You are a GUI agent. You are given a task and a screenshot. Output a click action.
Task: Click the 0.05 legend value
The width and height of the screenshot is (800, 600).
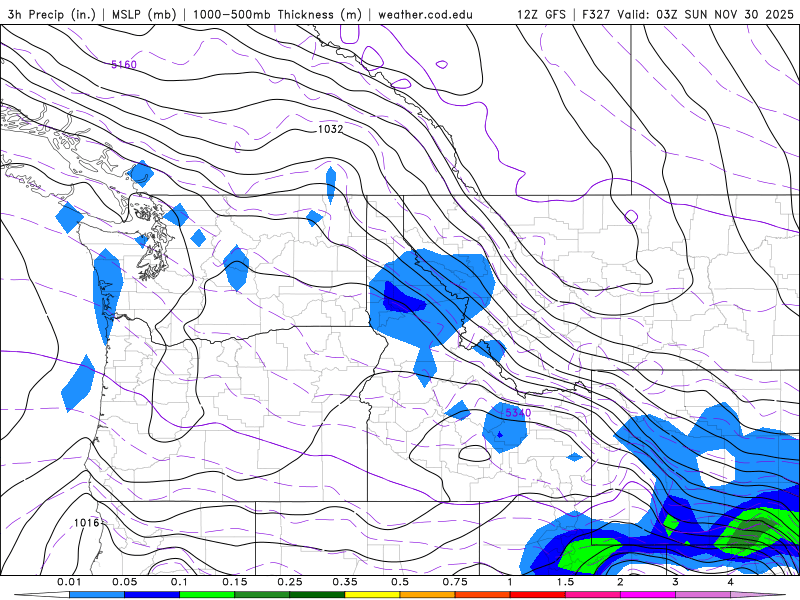124,582
